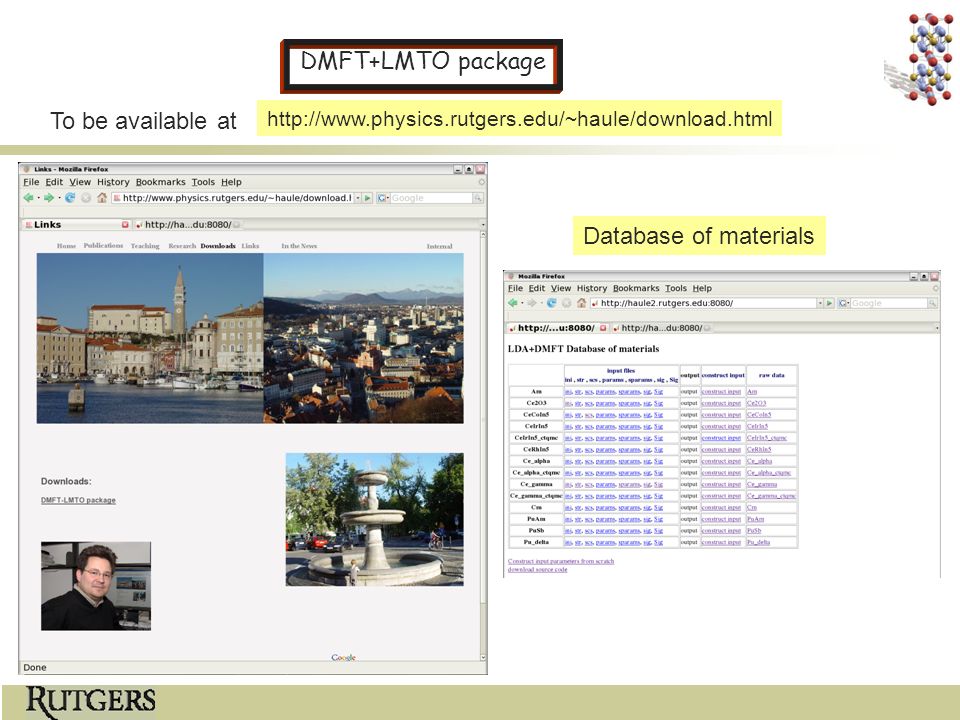The image size is (960, 720).
Task: Open the Edit menu in the database window
Action: pyautogui.click(x=537, y=288)
